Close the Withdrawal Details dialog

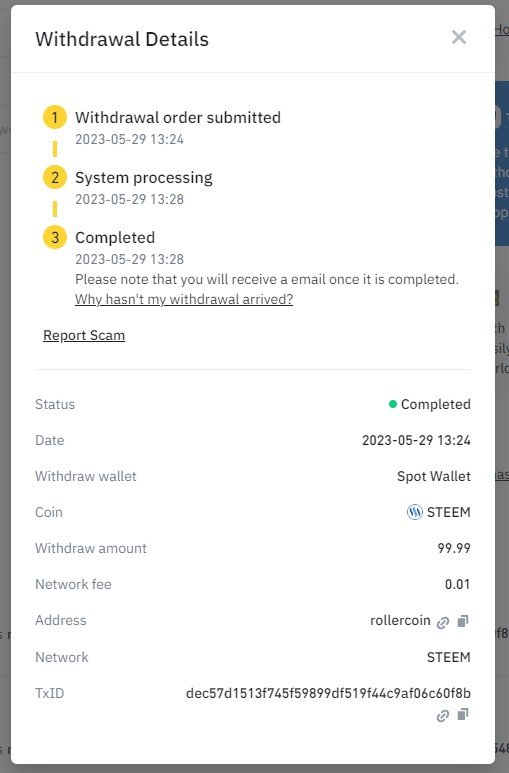(x=459, y=37)
